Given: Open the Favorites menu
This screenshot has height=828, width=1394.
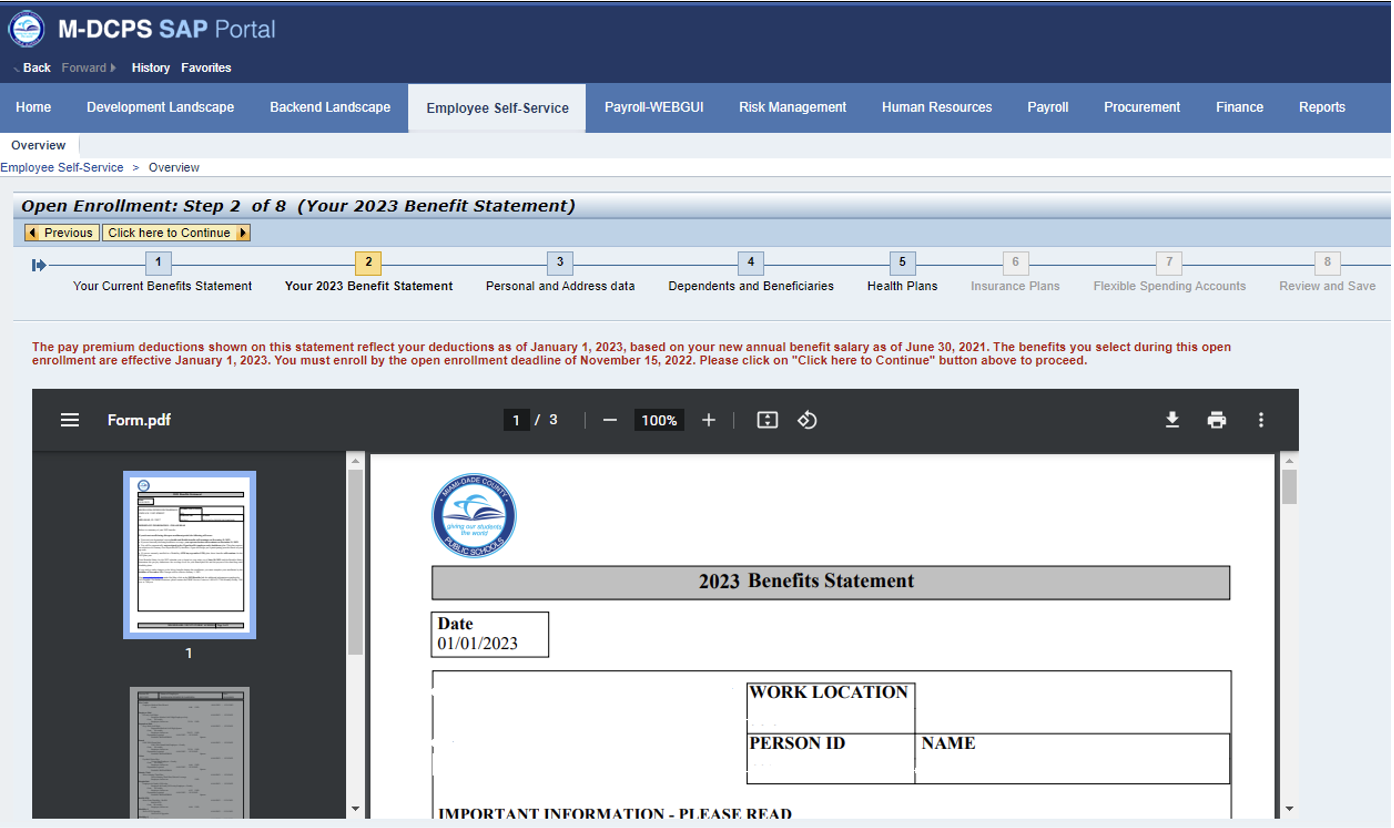Looking at the screenshot, I should click(206, 67).
